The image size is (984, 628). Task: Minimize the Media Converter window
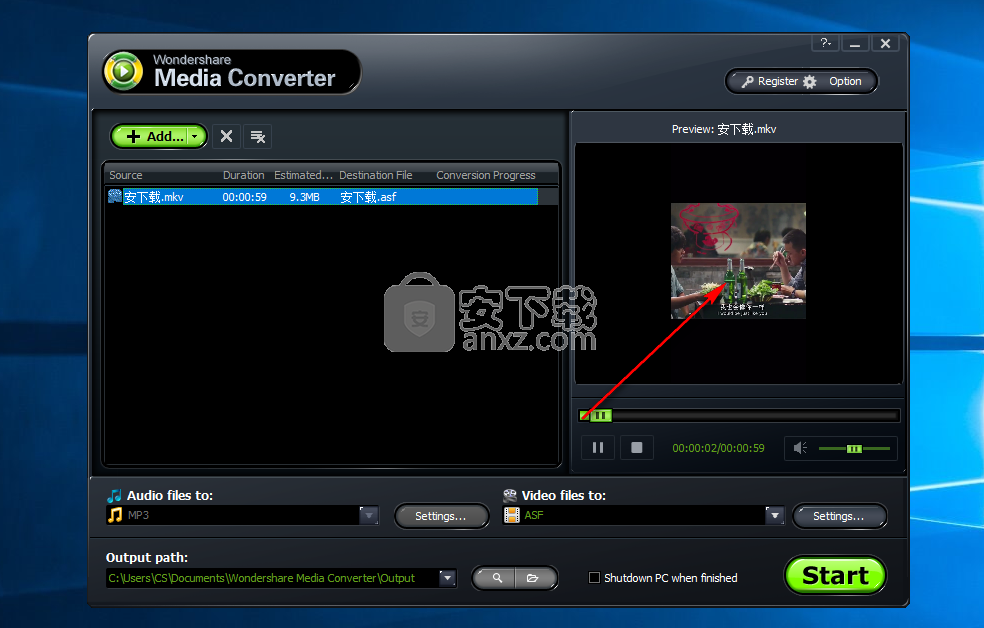pyautogui.click(x=855, y=43)
